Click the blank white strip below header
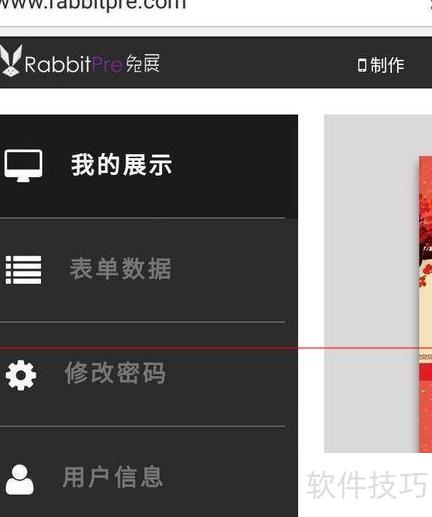 (216, 101)
